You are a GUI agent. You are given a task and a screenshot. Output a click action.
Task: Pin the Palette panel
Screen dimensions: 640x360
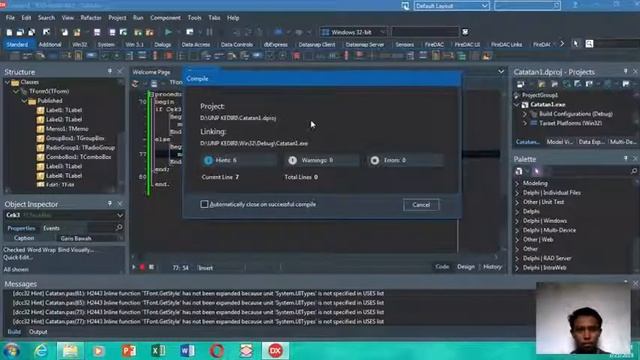(625, 158)
